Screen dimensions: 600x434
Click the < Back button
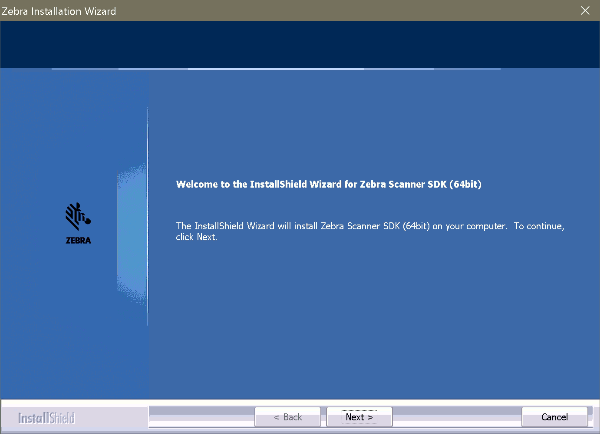tap(287, 417)
